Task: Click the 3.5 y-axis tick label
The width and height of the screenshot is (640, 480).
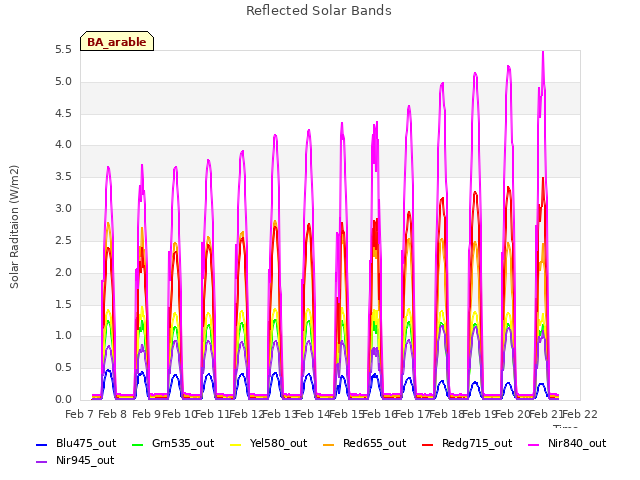Action: [63, 177]
